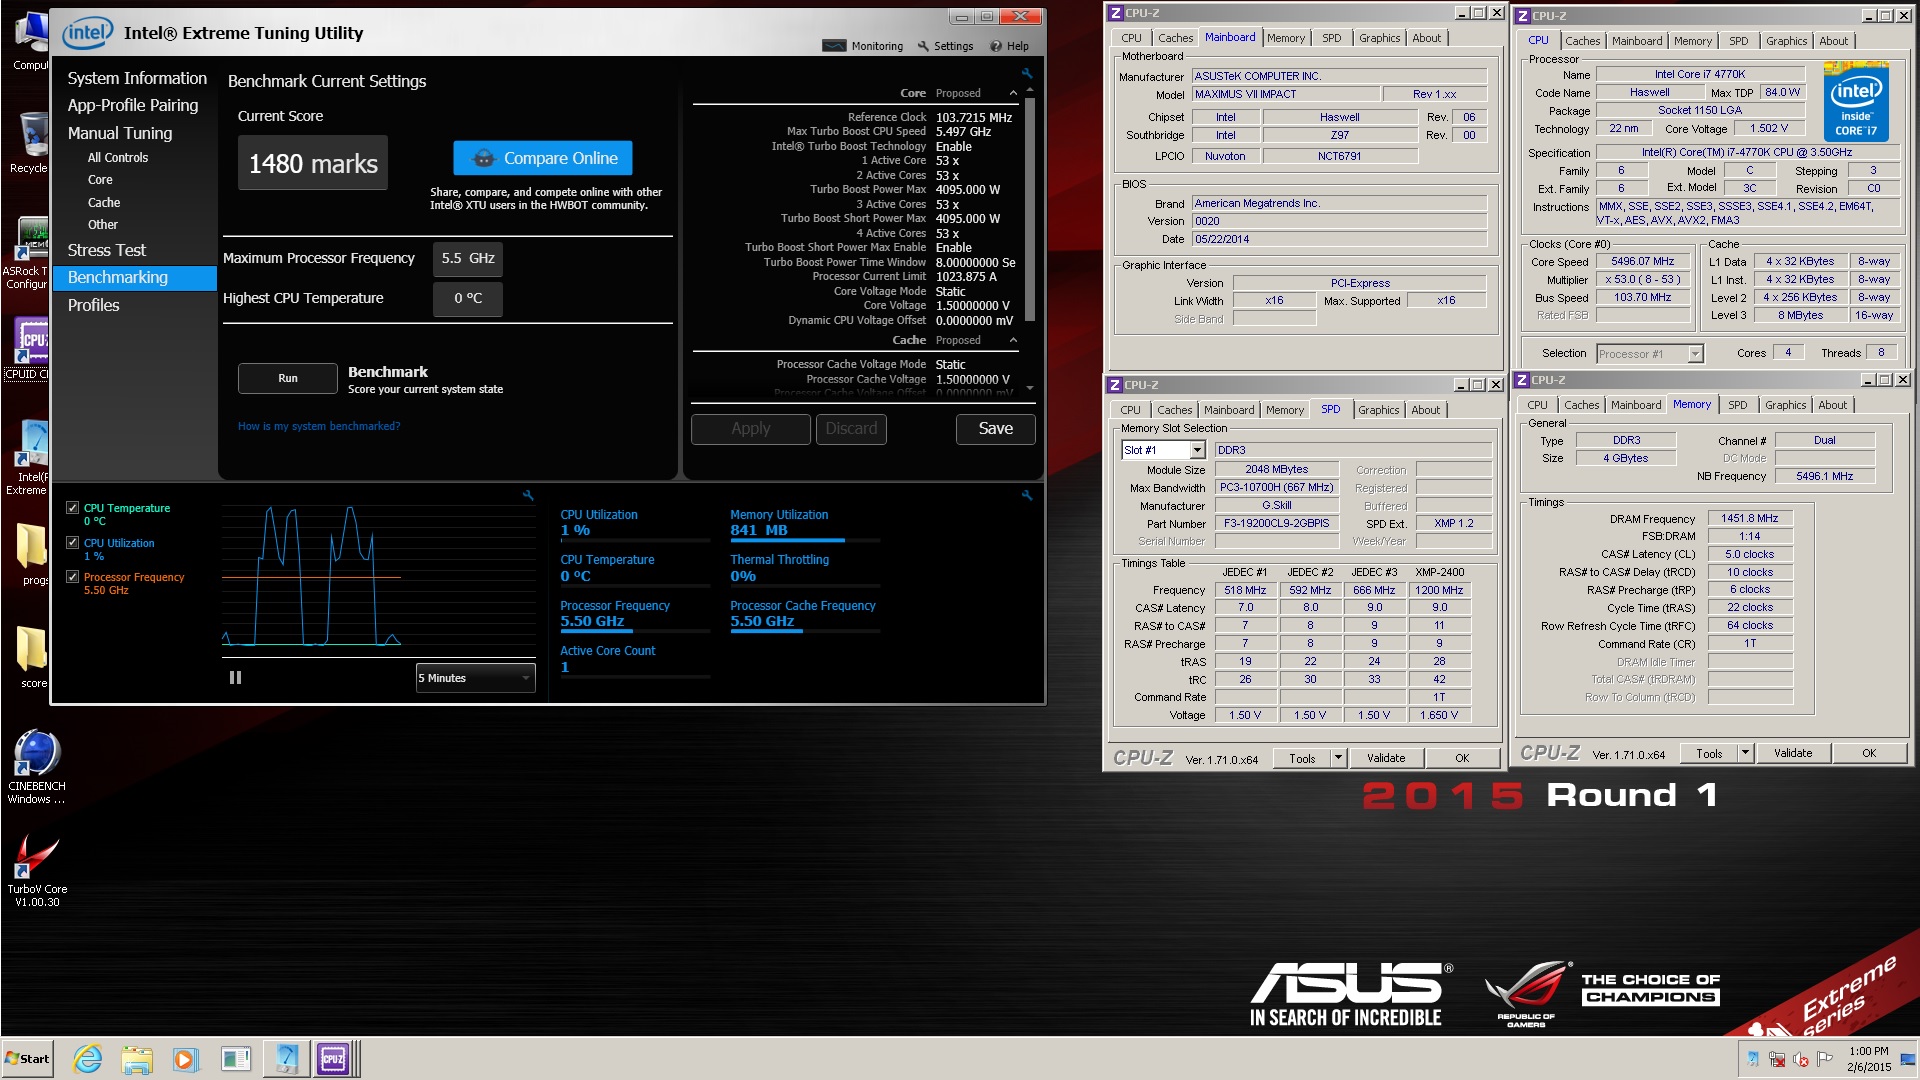The image size is (1920, 1080).
Task: Open Tools dropdown arrow in Memory CPU-Z window
Action: coord(1745,753)
